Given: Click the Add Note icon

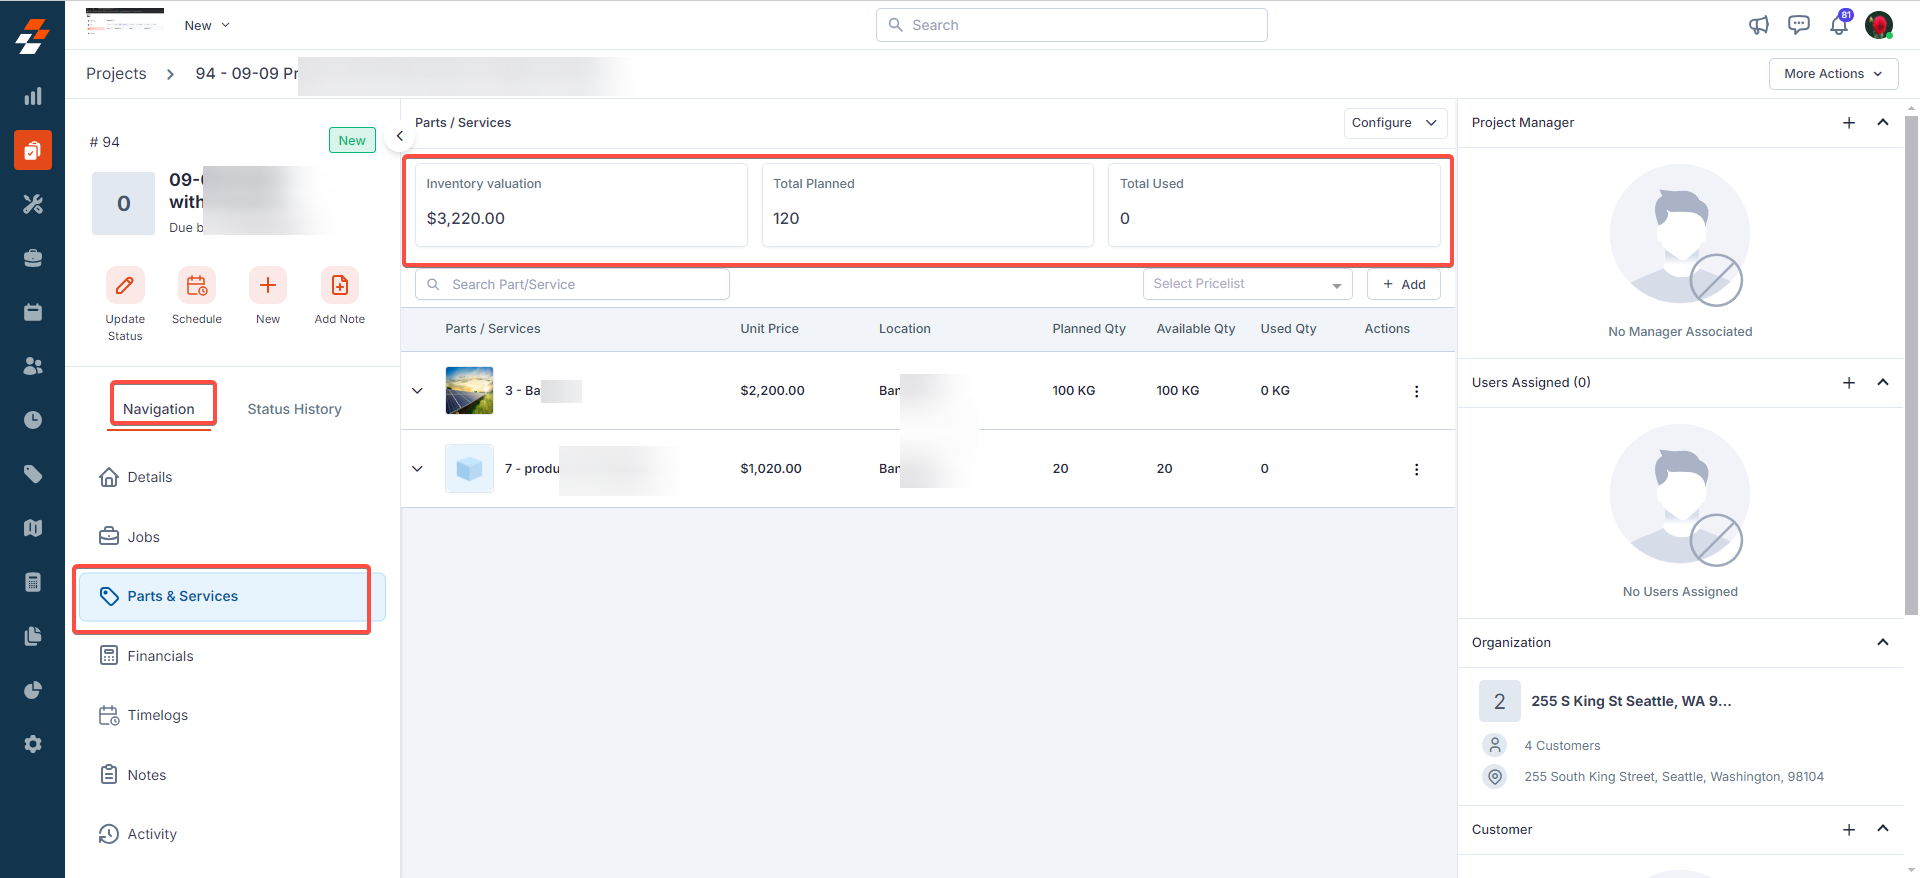Looking at the screenshot, I should pos(340,286).
